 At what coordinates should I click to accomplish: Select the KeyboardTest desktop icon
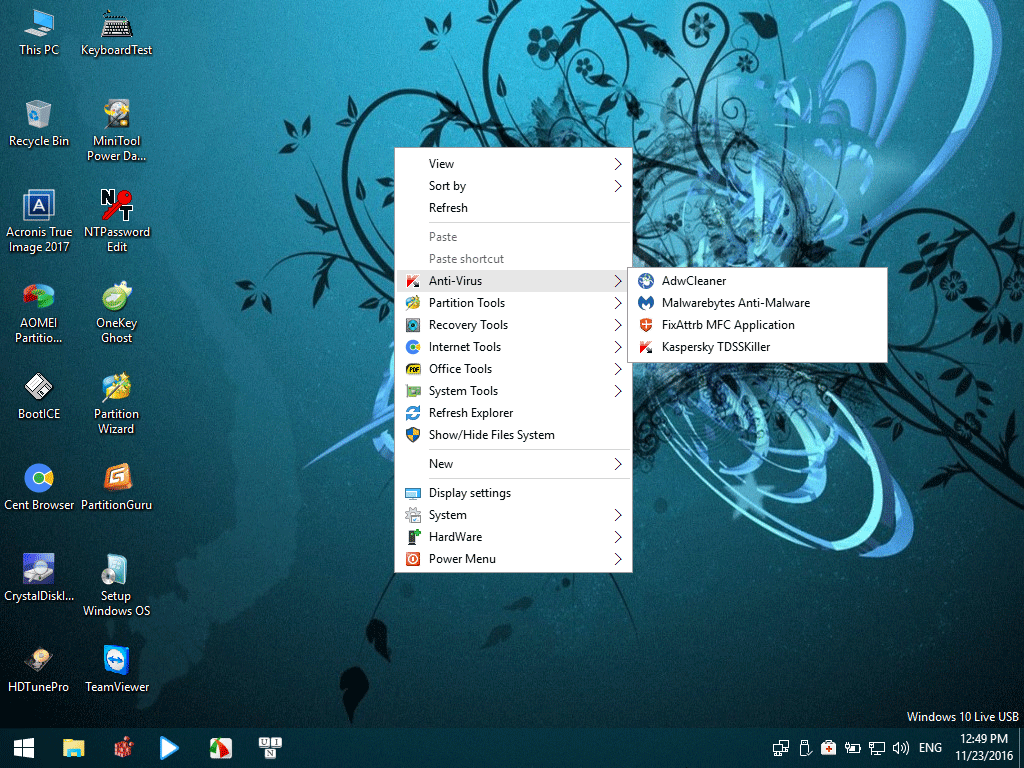[116, 32]
